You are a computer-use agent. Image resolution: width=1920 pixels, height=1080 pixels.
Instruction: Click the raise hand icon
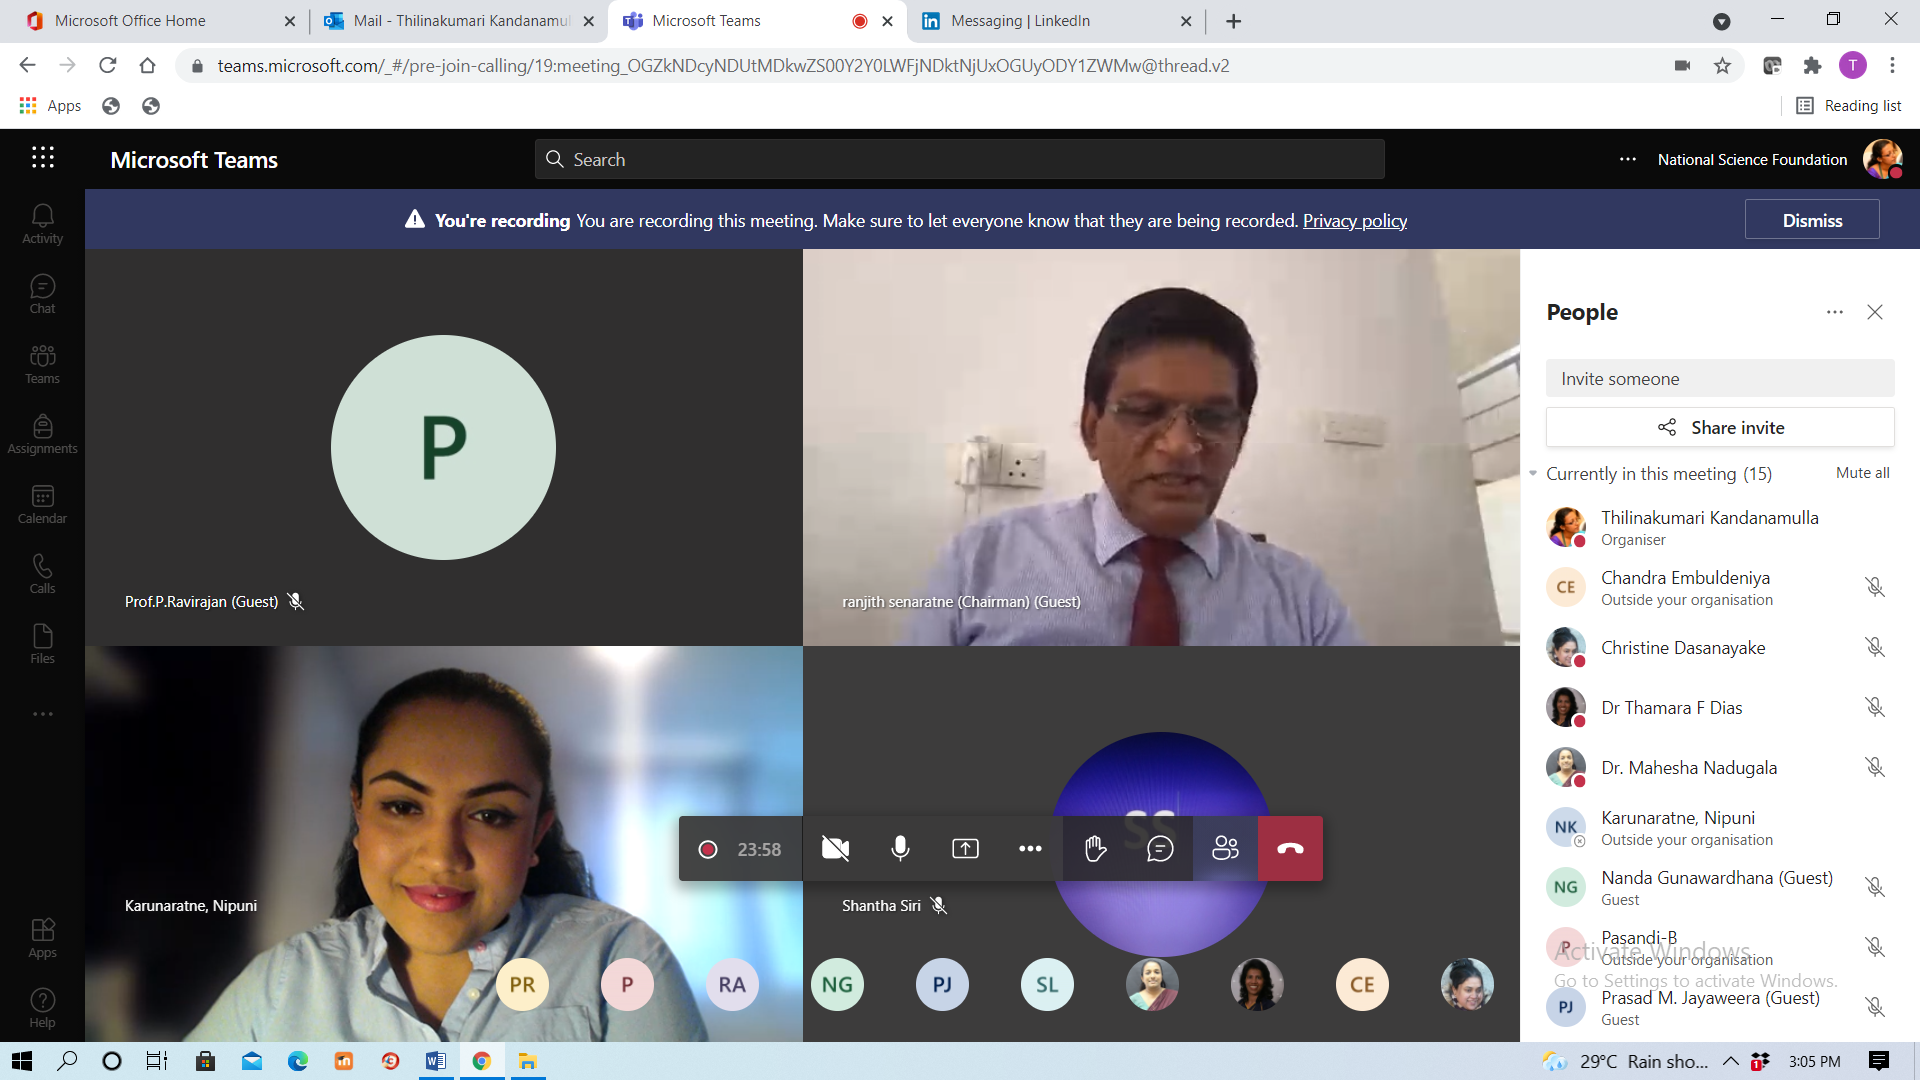1095,849
